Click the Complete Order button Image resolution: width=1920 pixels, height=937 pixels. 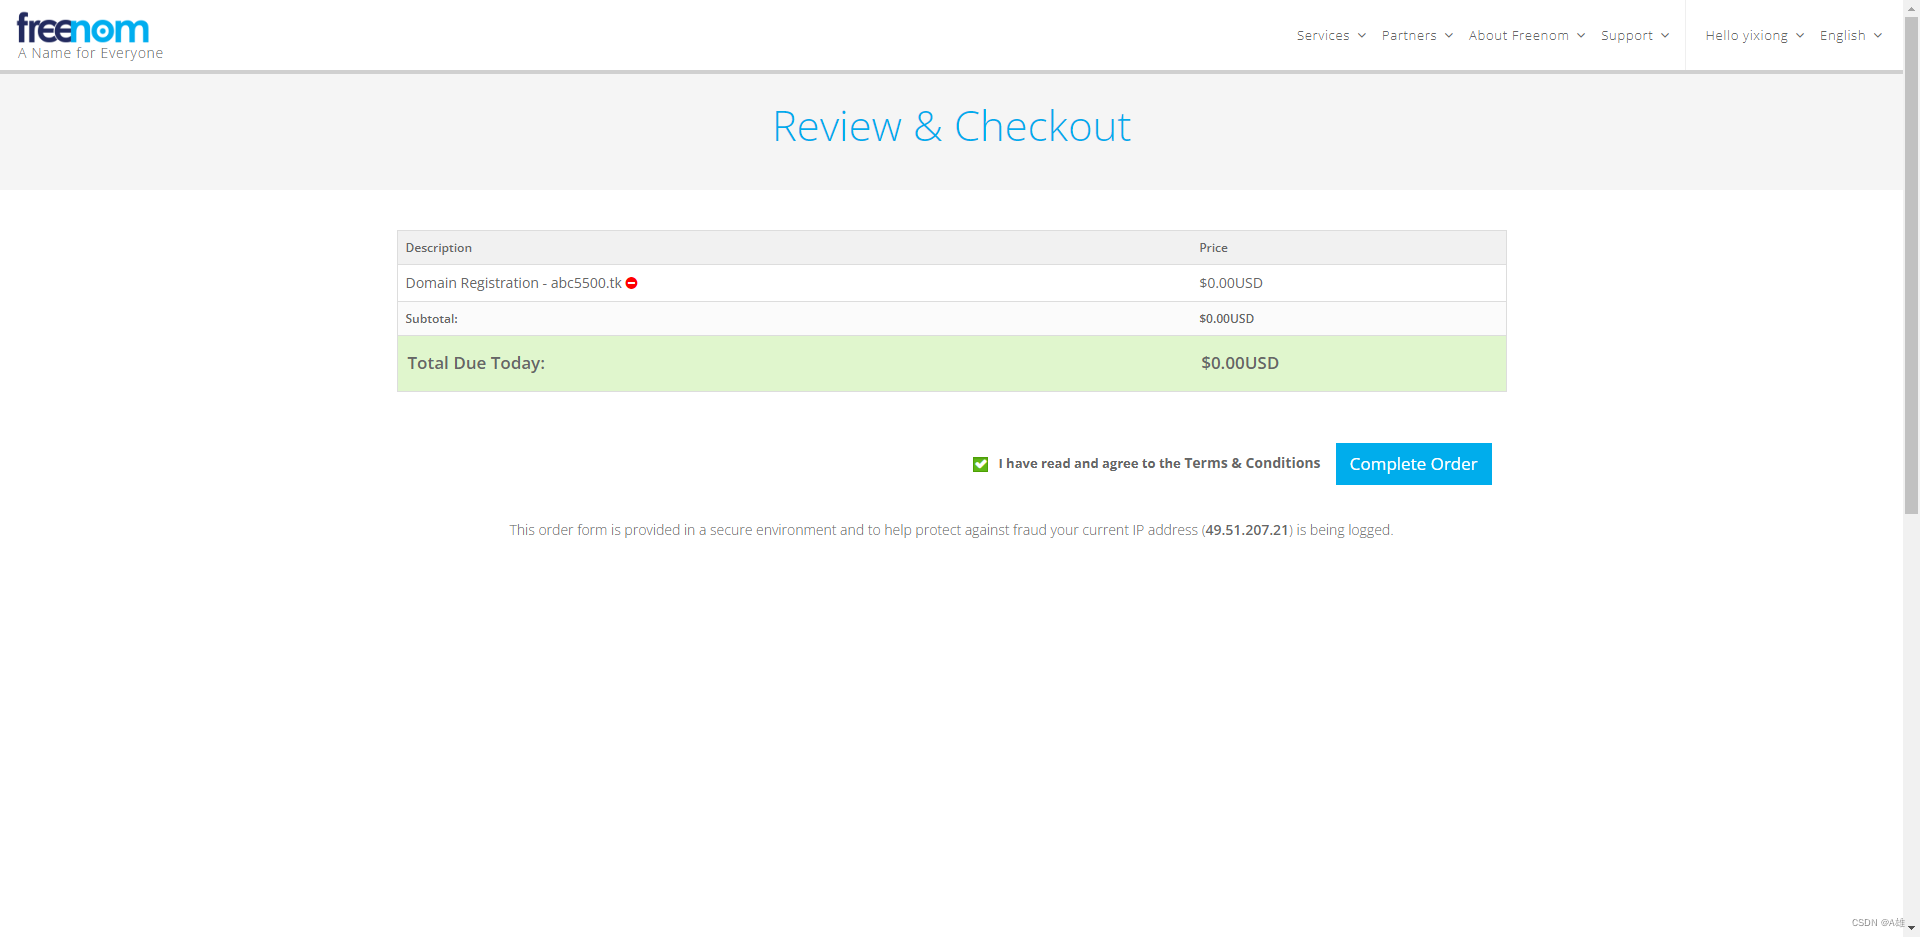[1413, 464]
